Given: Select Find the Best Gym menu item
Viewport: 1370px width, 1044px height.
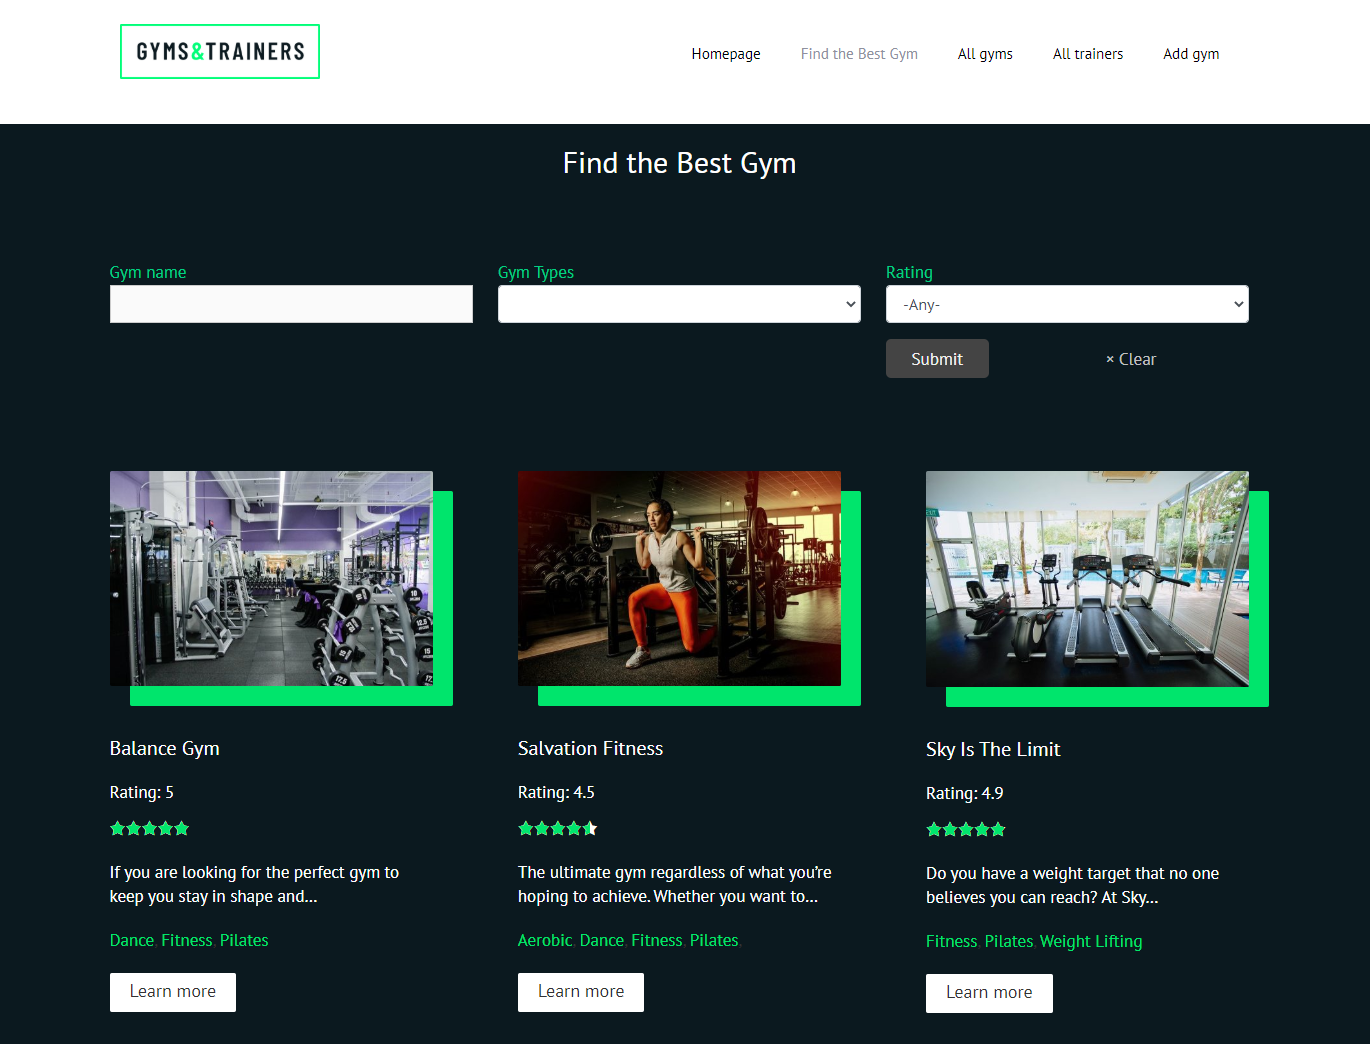Looking at the screenshot, I should coord(859,54).
